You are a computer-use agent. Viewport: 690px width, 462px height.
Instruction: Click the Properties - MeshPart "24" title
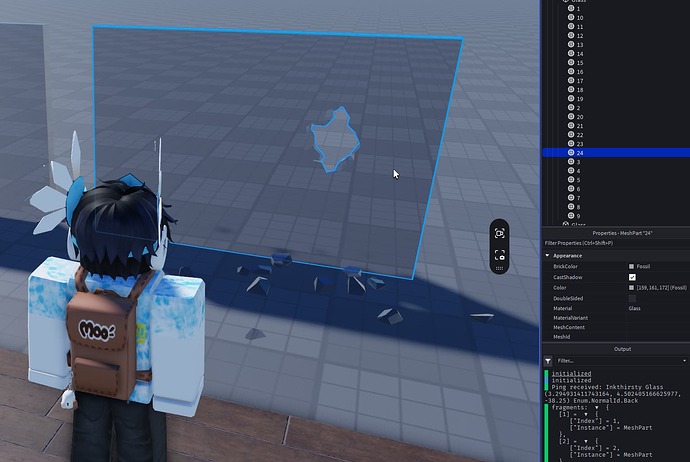622,233
